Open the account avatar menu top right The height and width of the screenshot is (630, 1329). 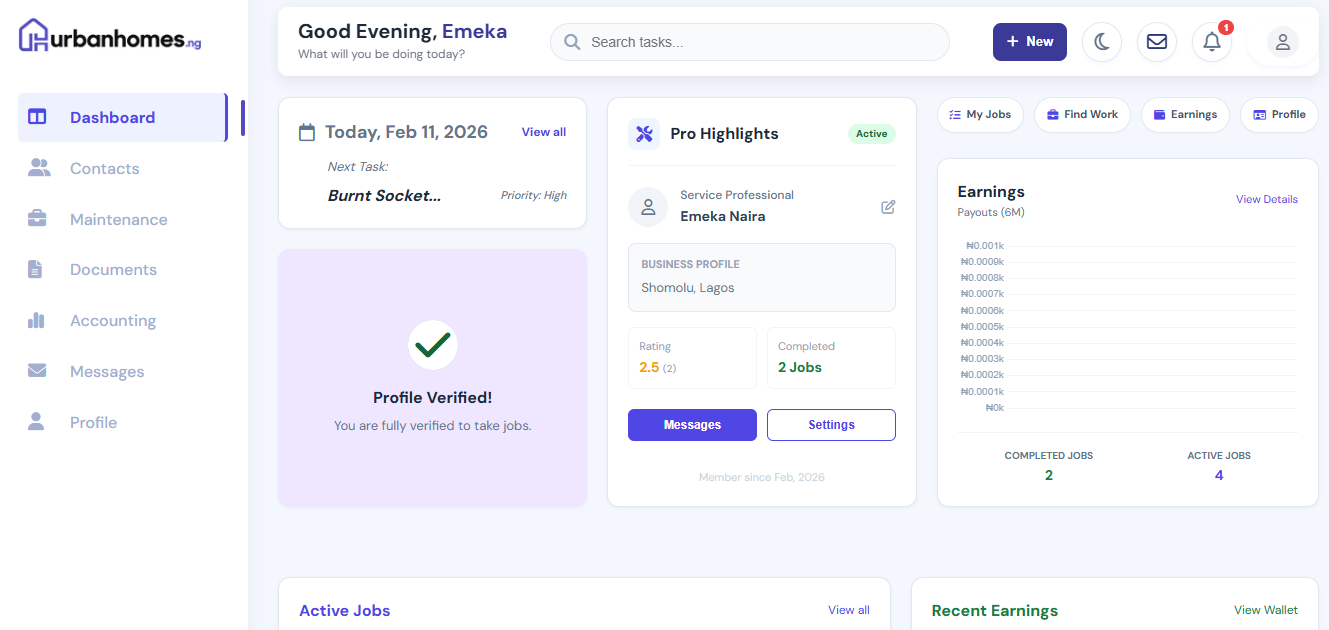(x=1282, y=41)
